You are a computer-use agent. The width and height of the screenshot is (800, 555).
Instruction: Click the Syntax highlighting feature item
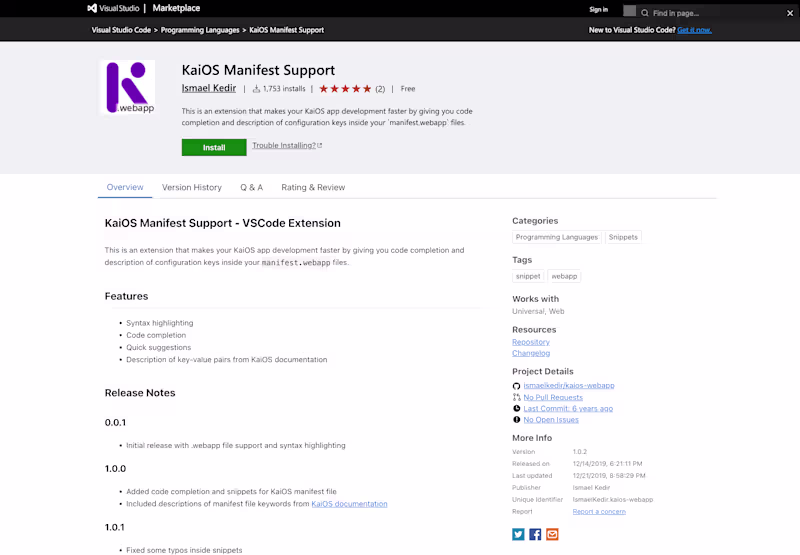(x=160, y=323)
